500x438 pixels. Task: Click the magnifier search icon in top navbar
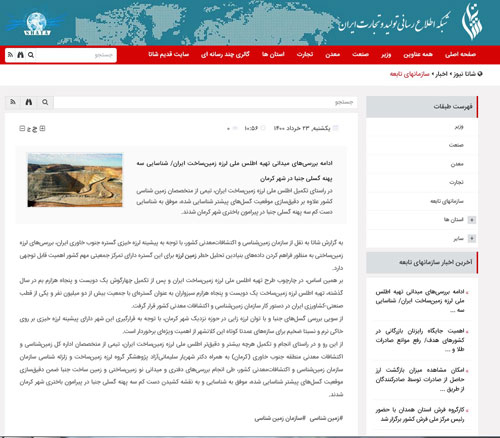click(x=31, y=55)
